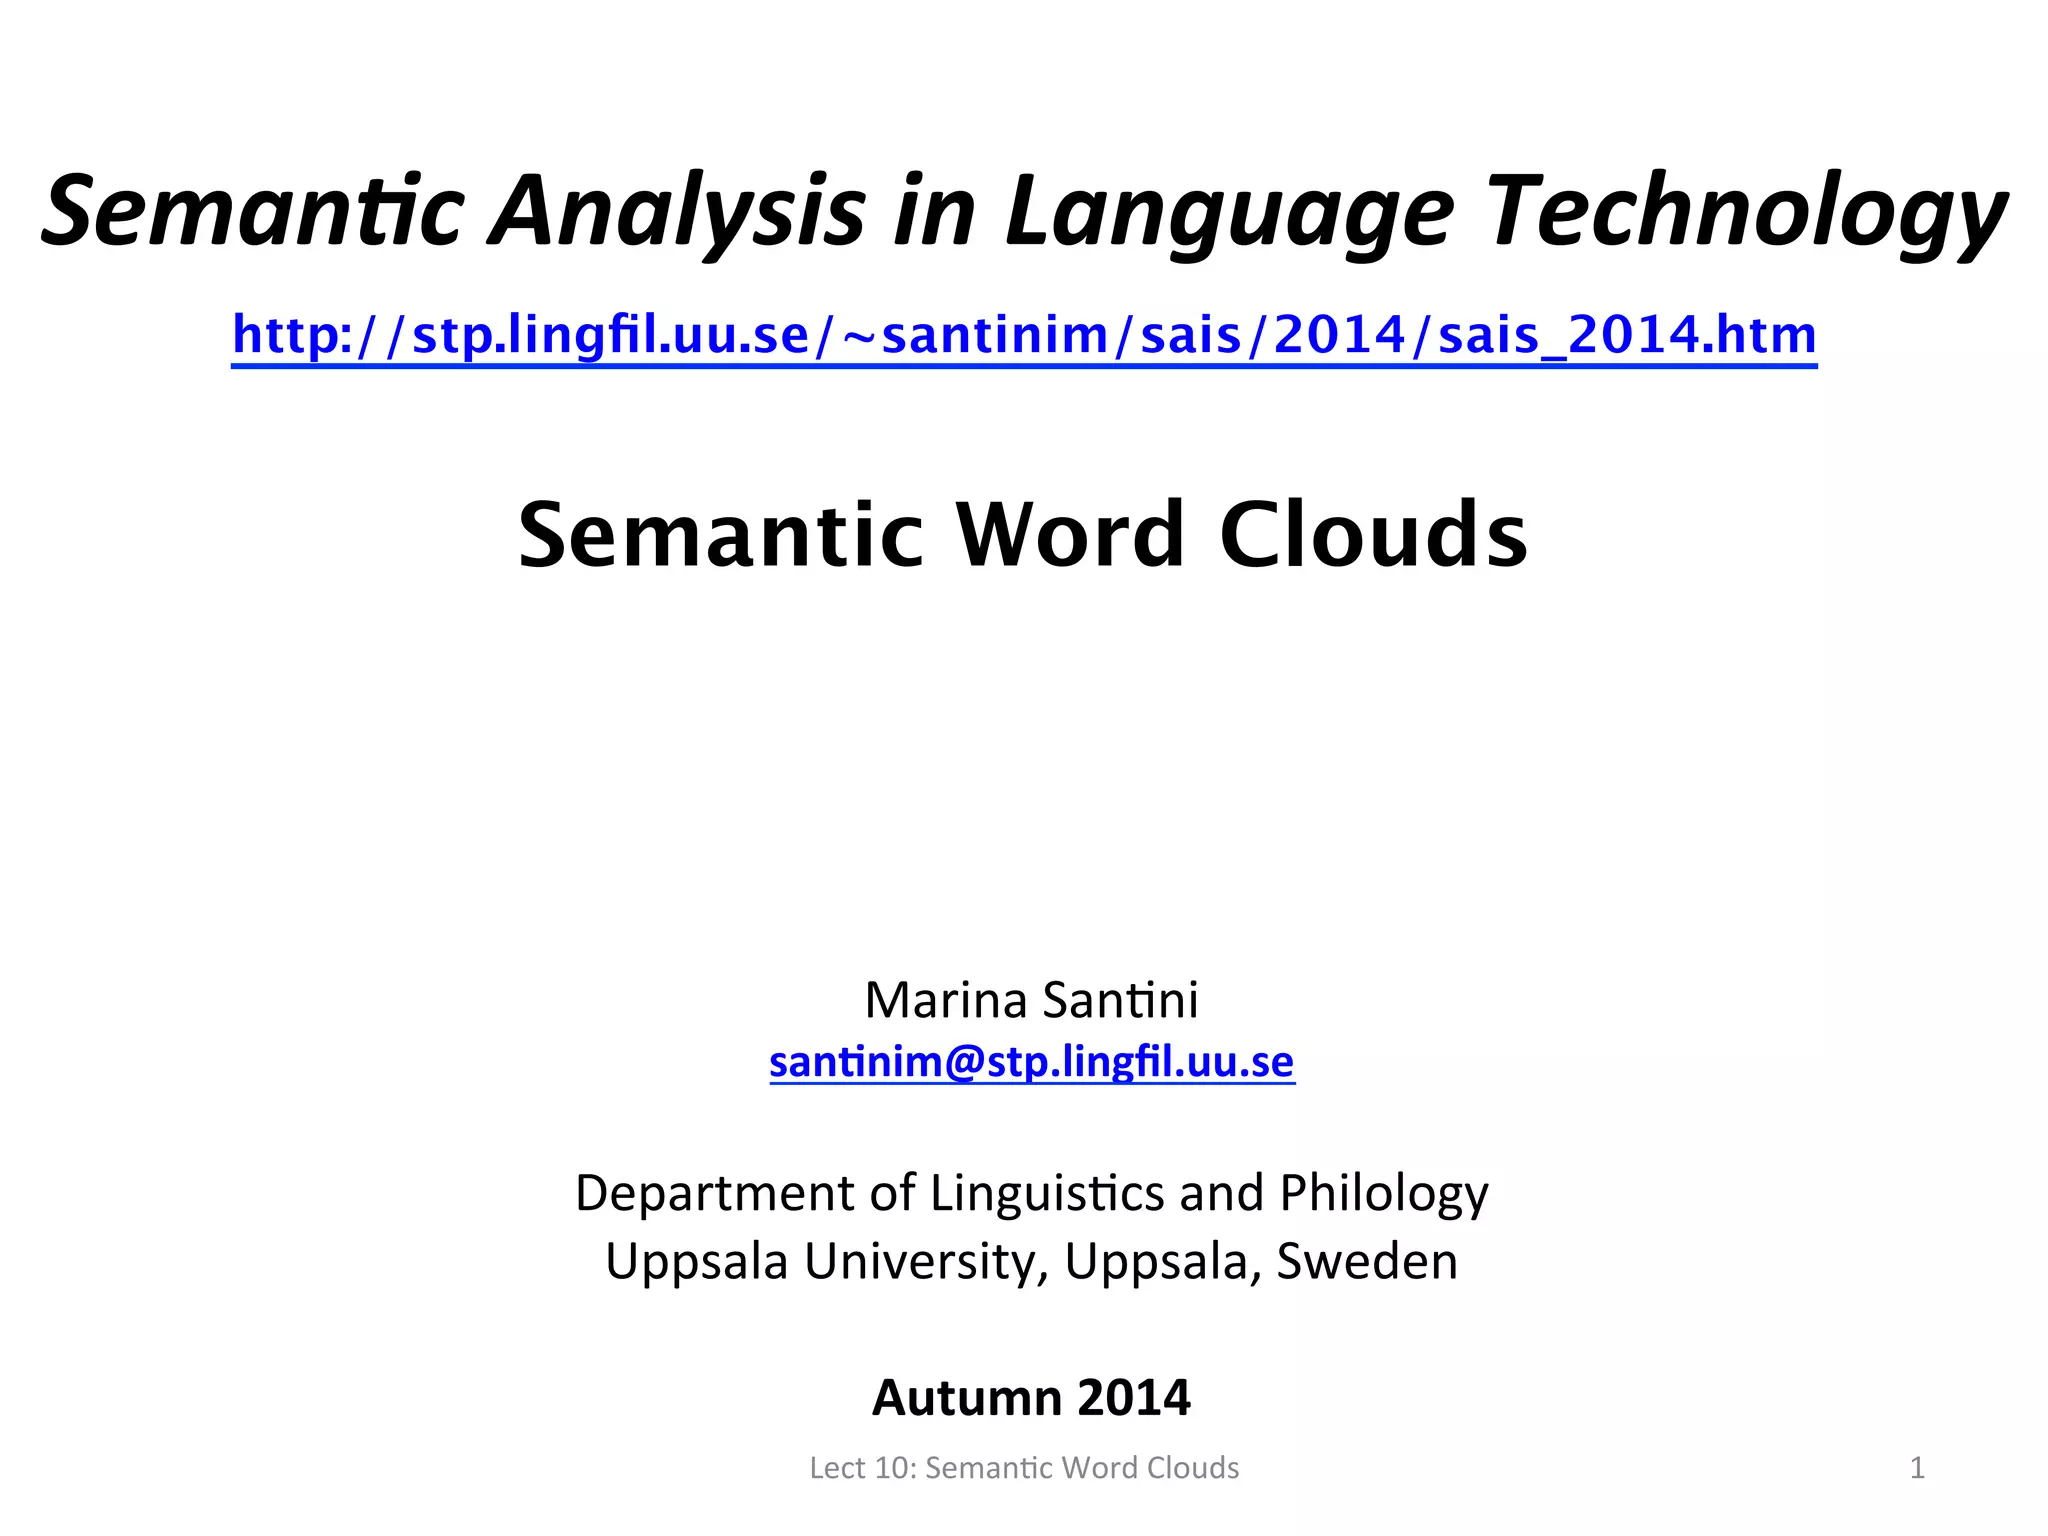Image resolution: width=2048 pixels, height=1536 pixels.
Task: Click the 'Semantic Word Clouds' main heading
Action: 1023,535
